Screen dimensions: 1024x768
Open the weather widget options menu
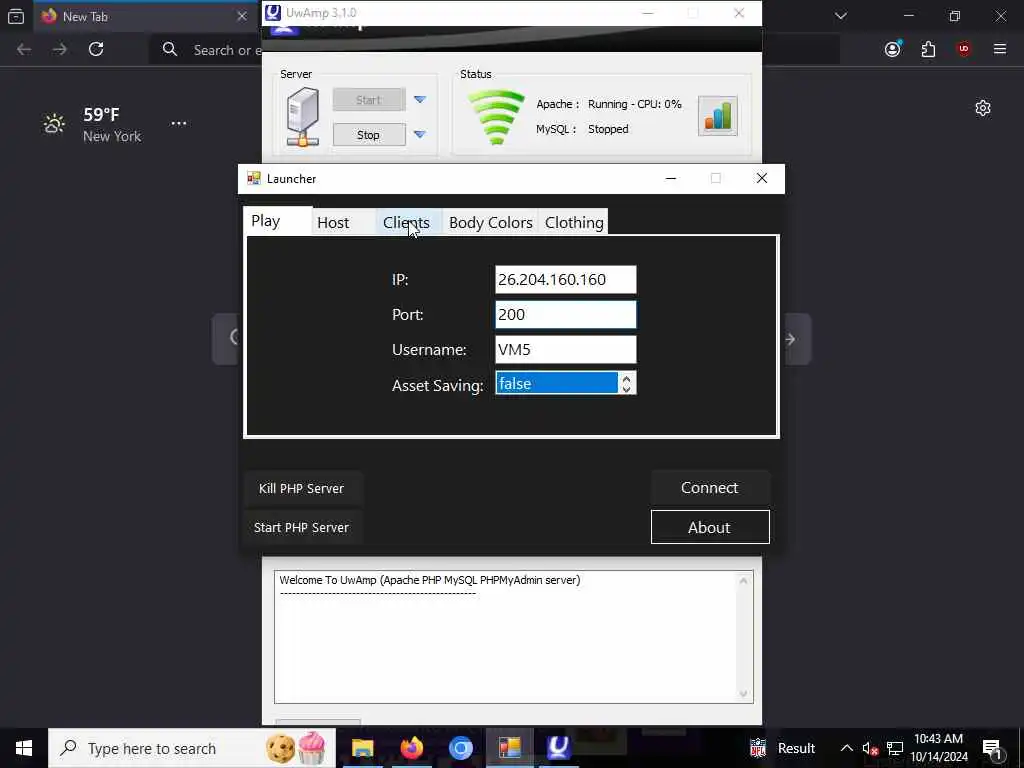point(179,123)
